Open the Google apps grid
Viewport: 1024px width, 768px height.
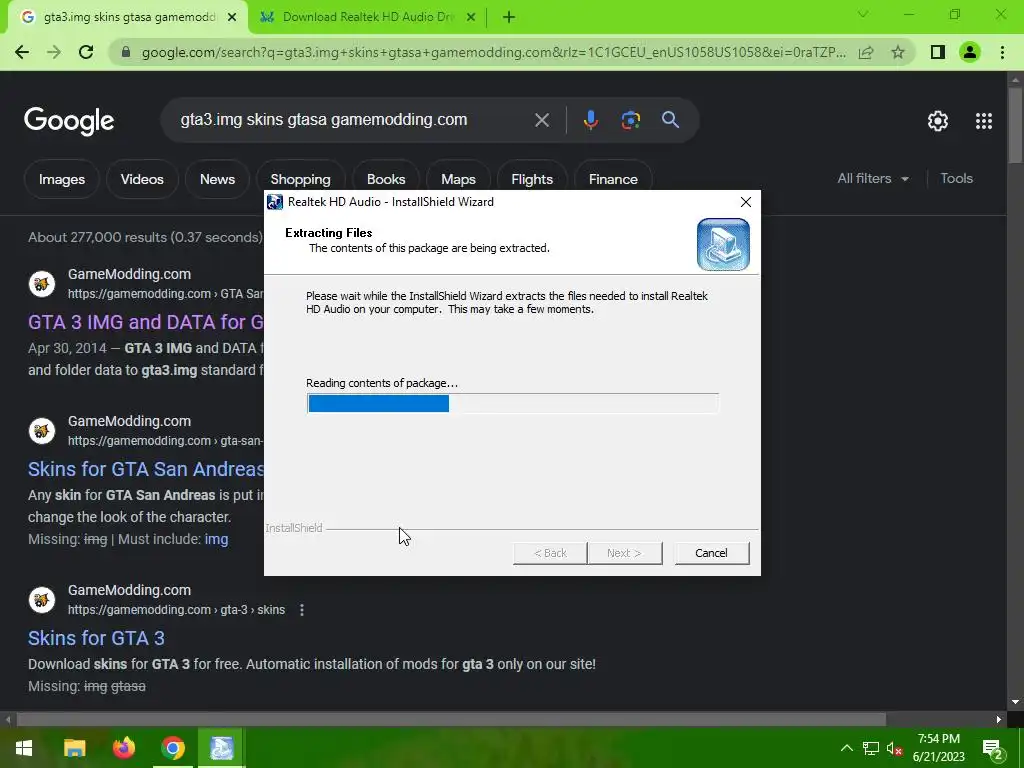pyautogui.click(x=984, y=121)
